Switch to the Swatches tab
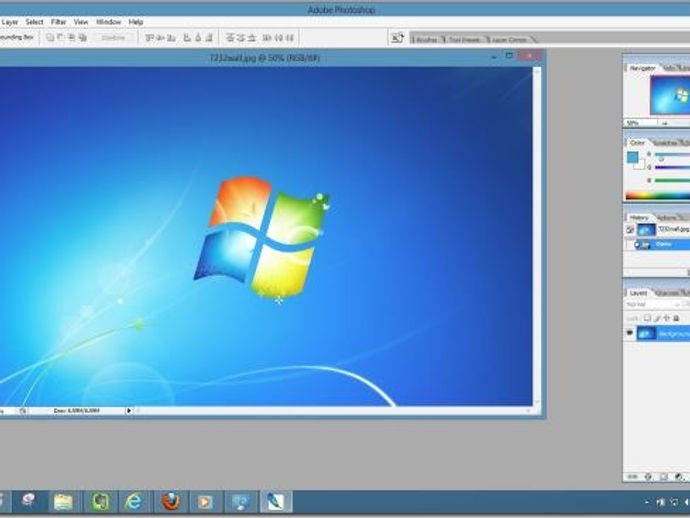The image size is (690, 518). (665, 143)
